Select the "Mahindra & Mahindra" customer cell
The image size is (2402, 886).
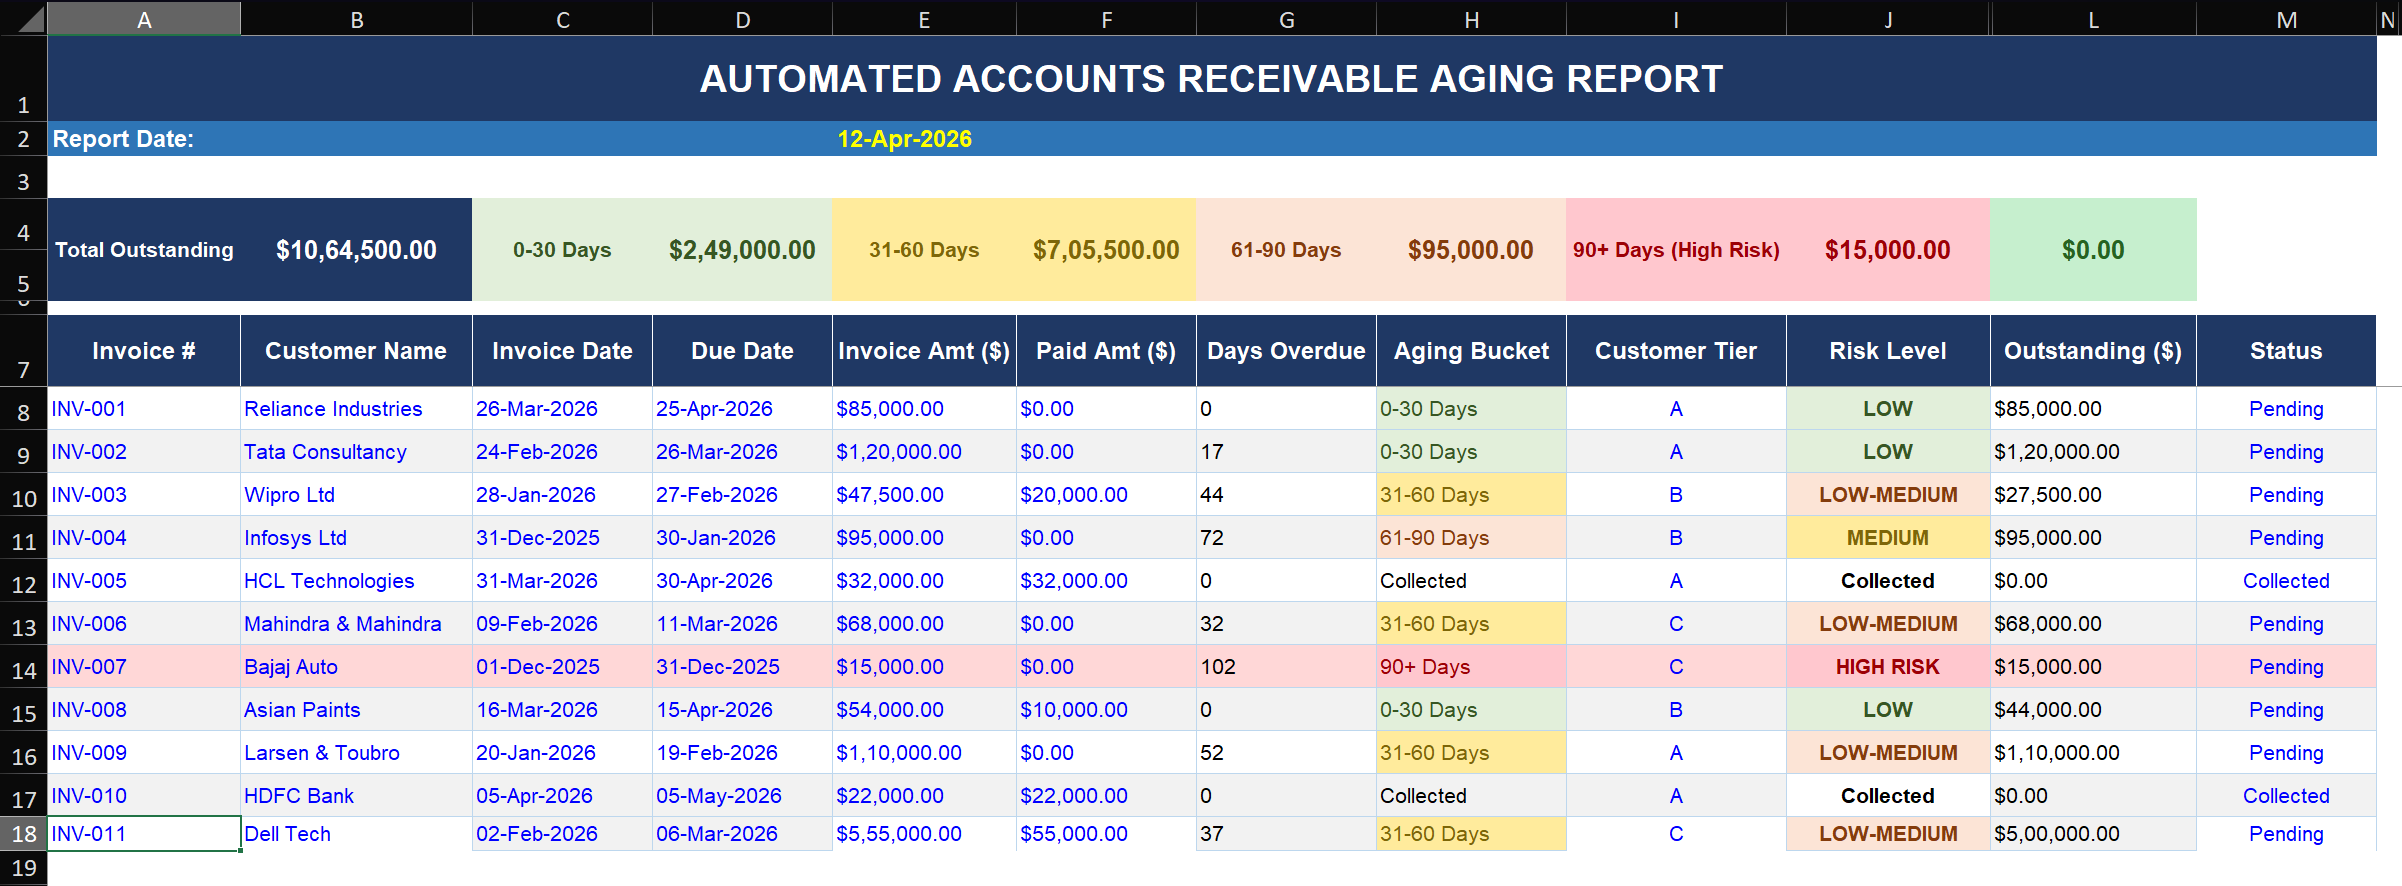click(x=356, y=624)
